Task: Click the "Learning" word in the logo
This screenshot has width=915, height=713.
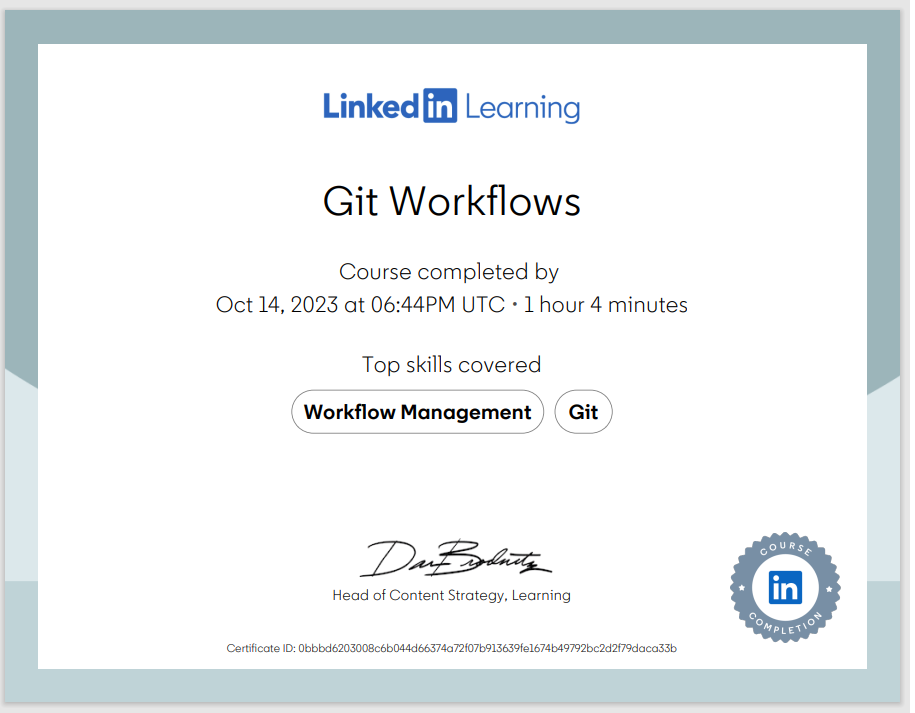Action: [522, 108]
